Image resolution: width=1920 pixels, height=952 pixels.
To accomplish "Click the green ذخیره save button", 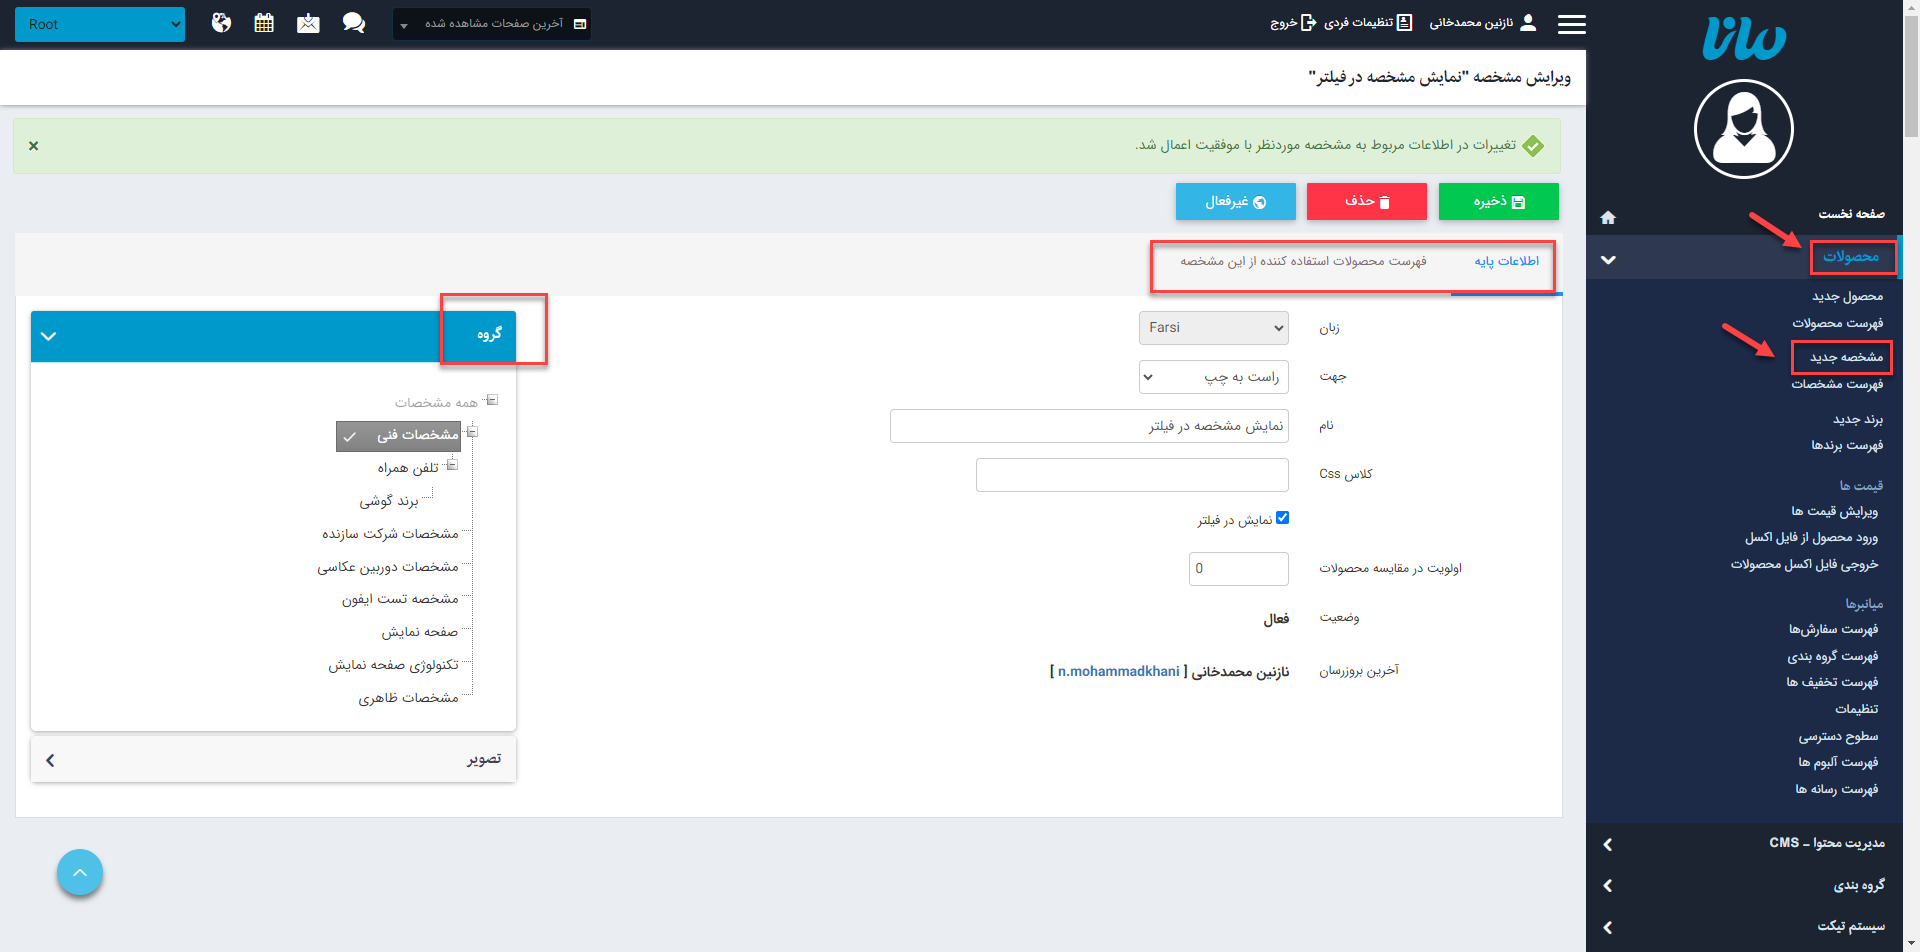I will (x=1498, y=202).
